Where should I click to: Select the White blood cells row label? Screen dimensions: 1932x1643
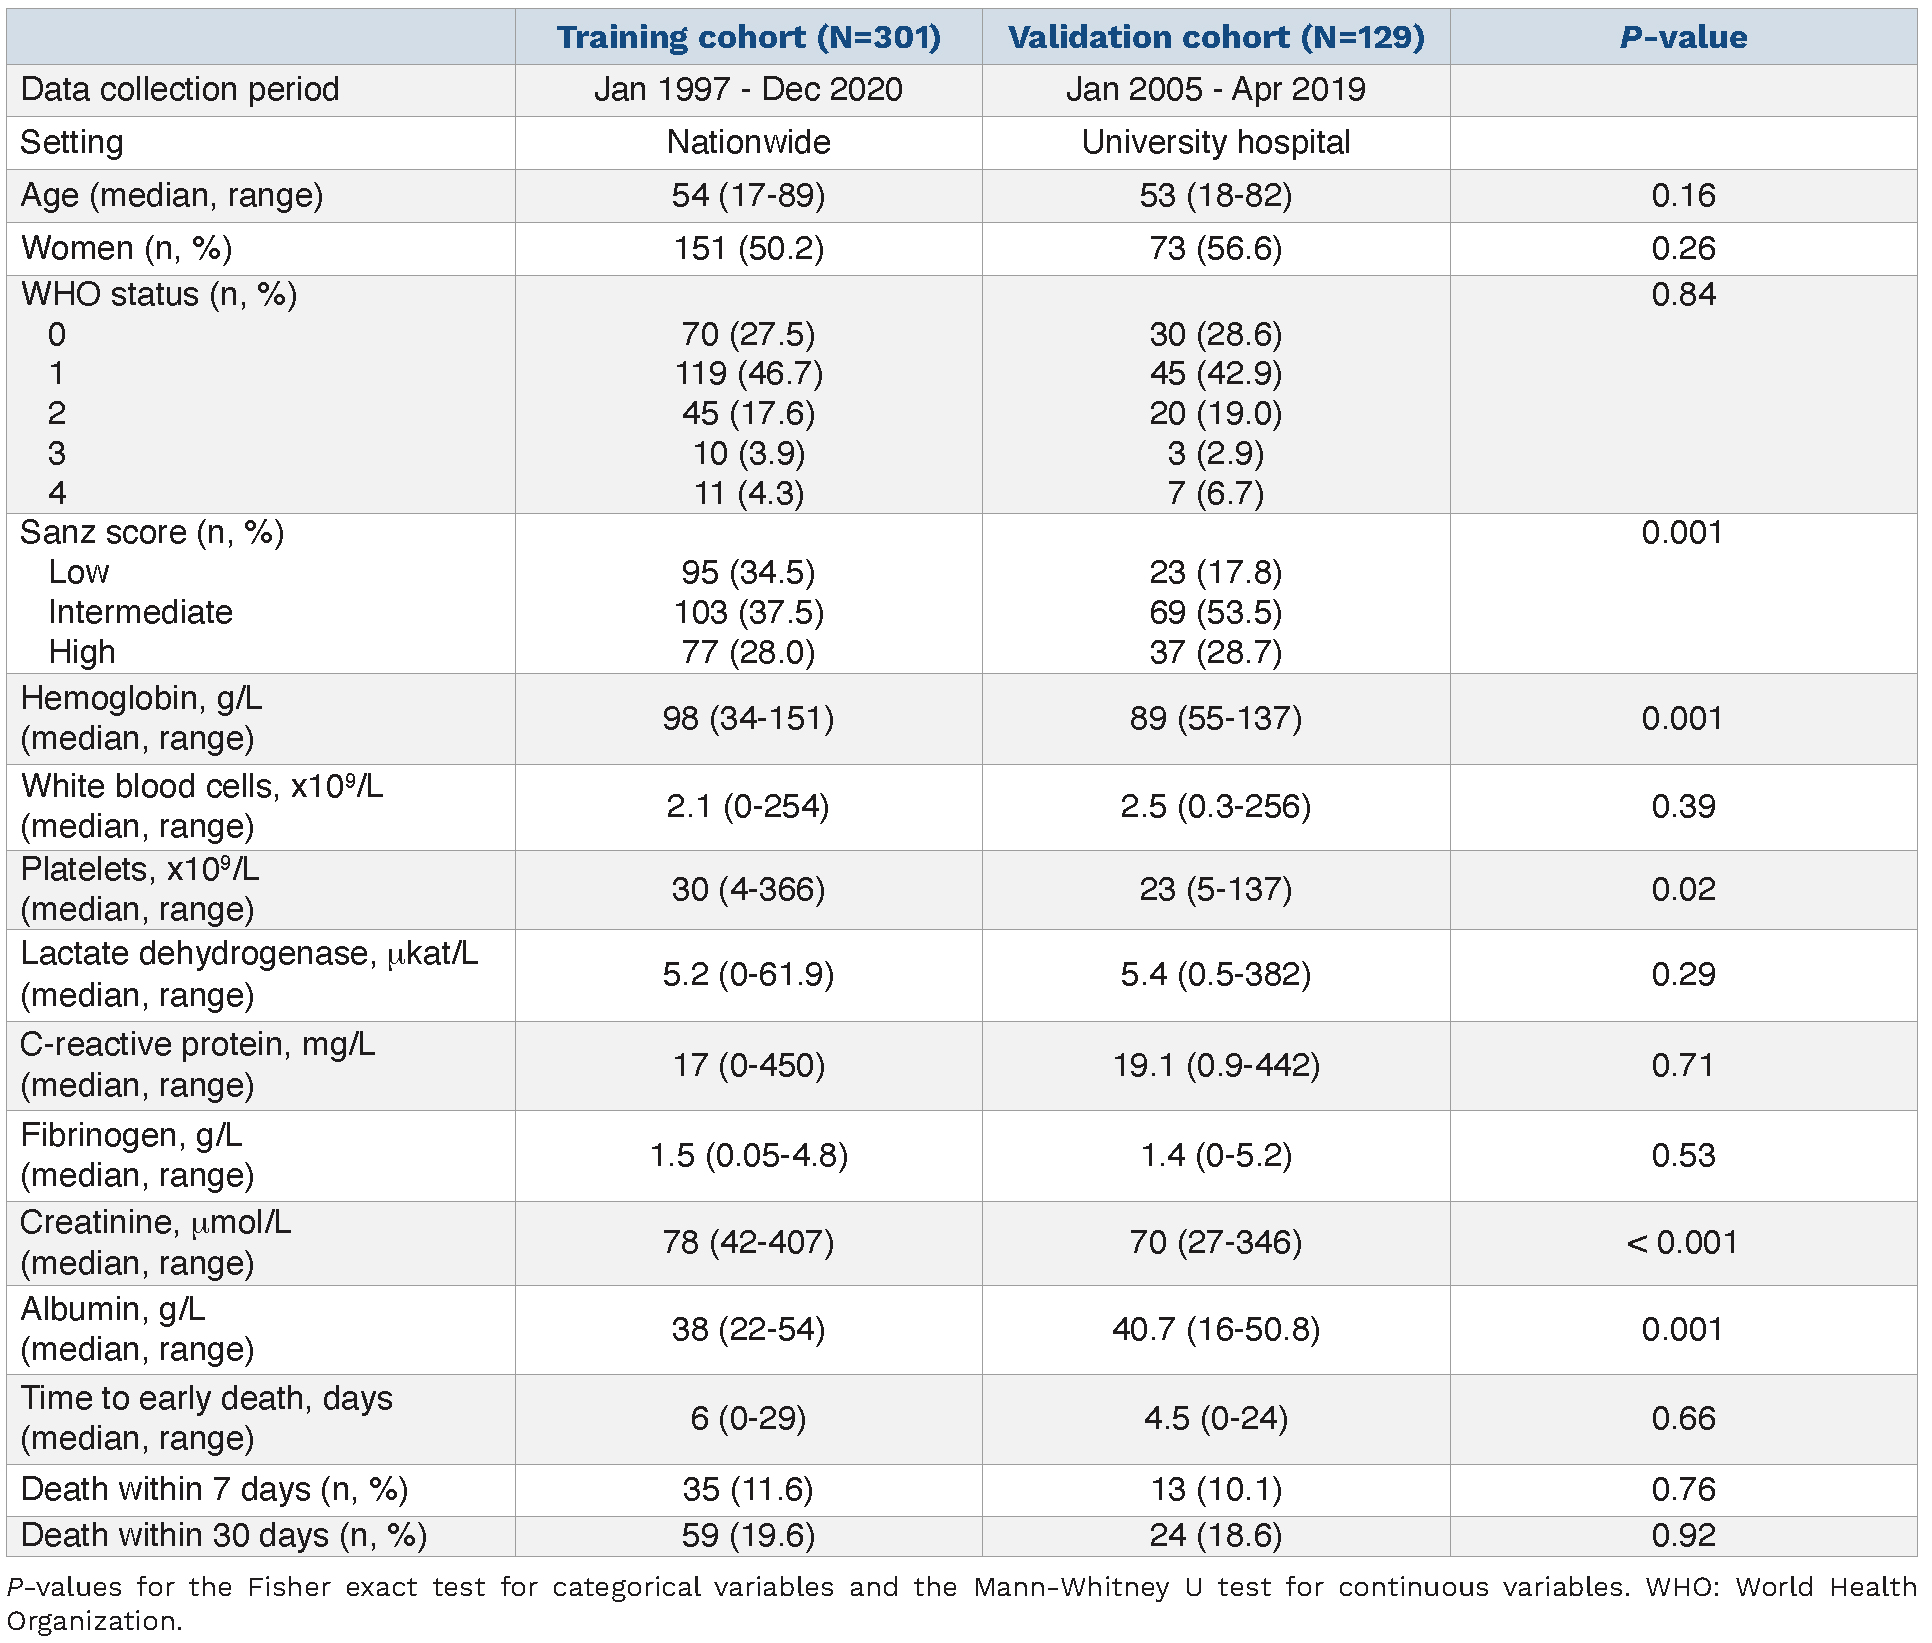click(201, 805)
